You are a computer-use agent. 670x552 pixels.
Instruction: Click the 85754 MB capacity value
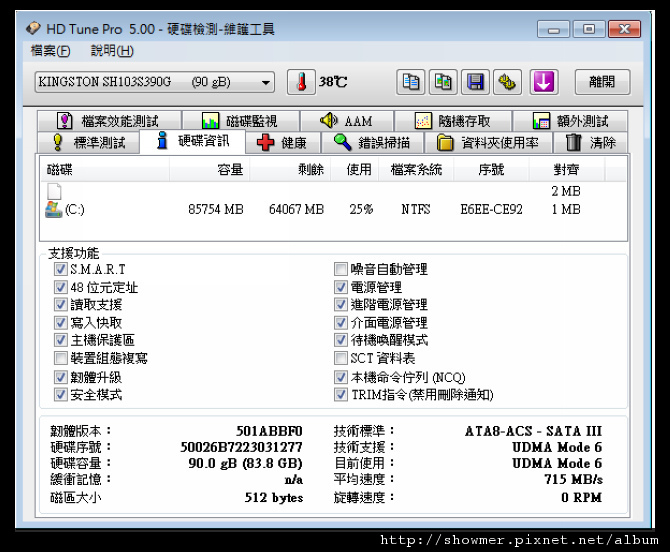coord(216,209)
